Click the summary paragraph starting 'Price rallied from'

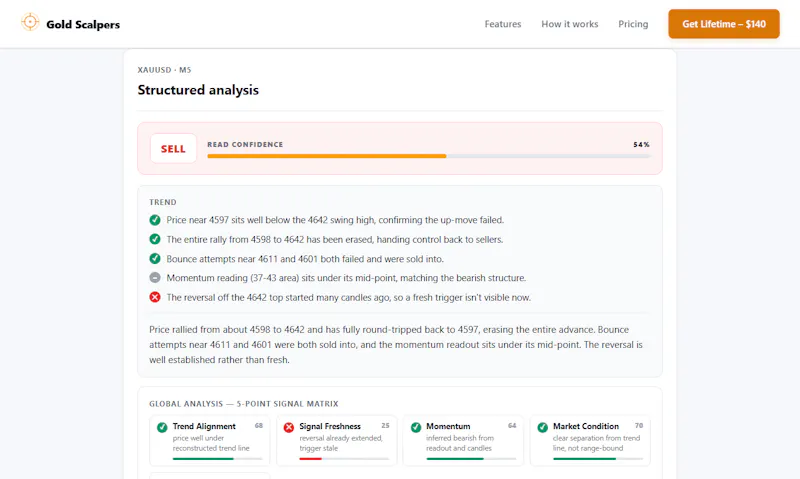coord(396,344)
